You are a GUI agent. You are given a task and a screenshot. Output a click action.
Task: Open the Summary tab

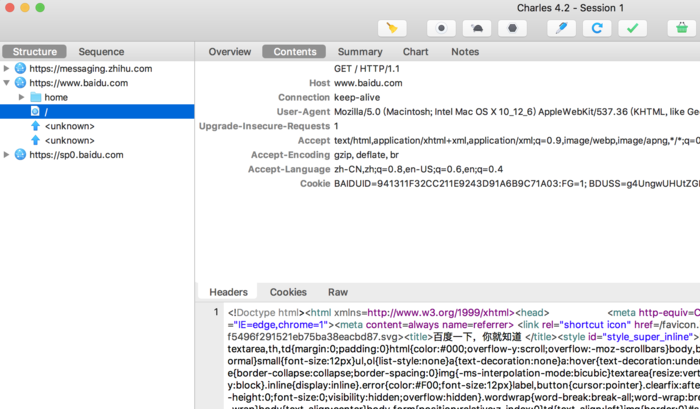coord(360,51)
